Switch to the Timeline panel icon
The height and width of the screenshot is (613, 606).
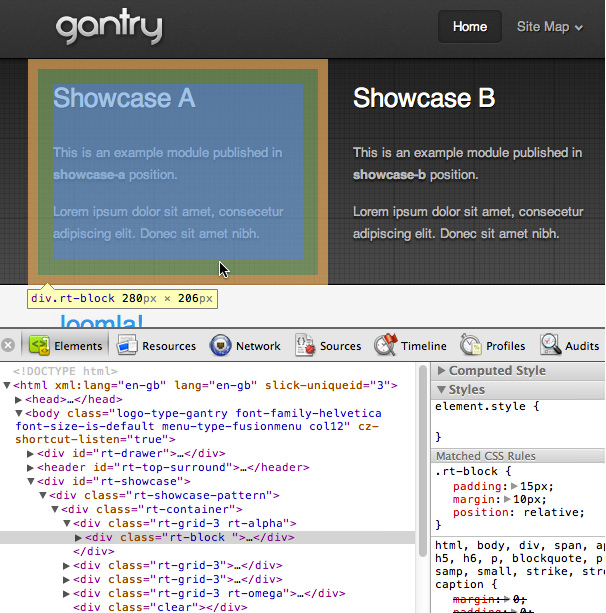pyautogui.click(x=386, y=346)
